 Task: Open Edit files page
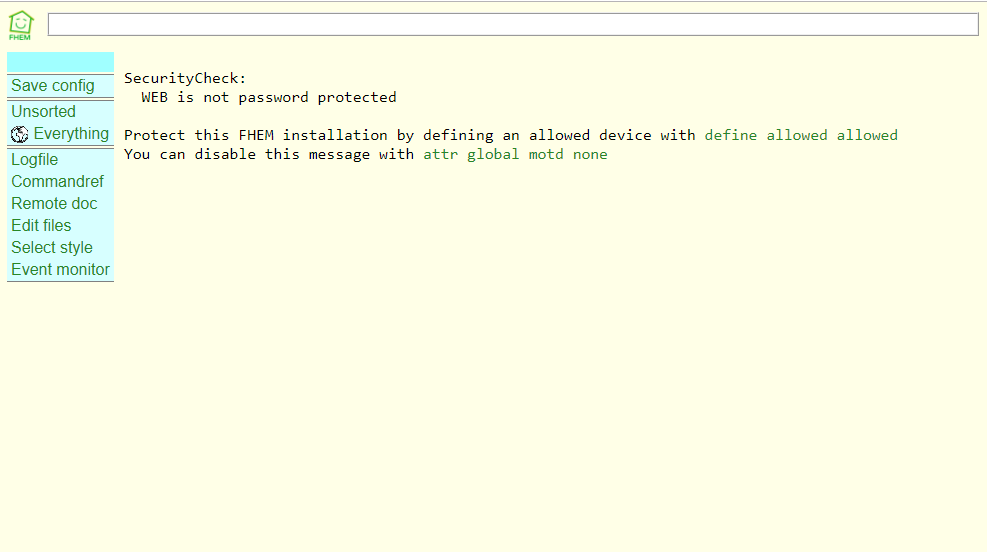click(42, 225)
